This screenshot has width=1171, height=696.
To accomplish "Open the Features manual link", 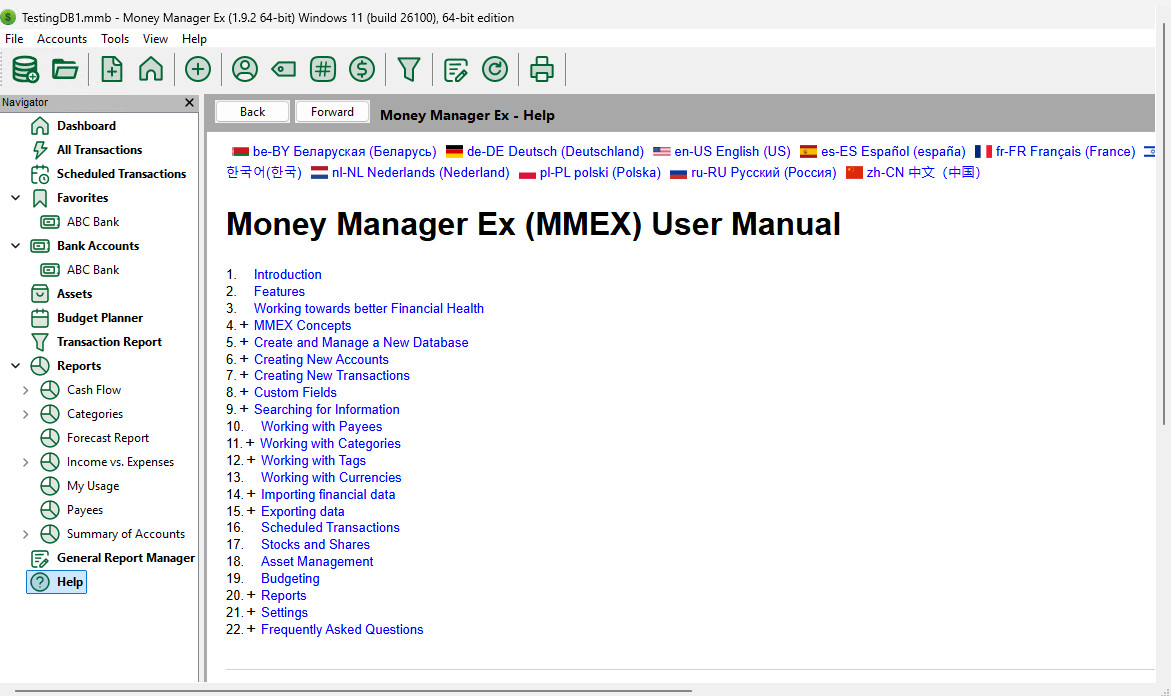I will [x=279, y=291].
